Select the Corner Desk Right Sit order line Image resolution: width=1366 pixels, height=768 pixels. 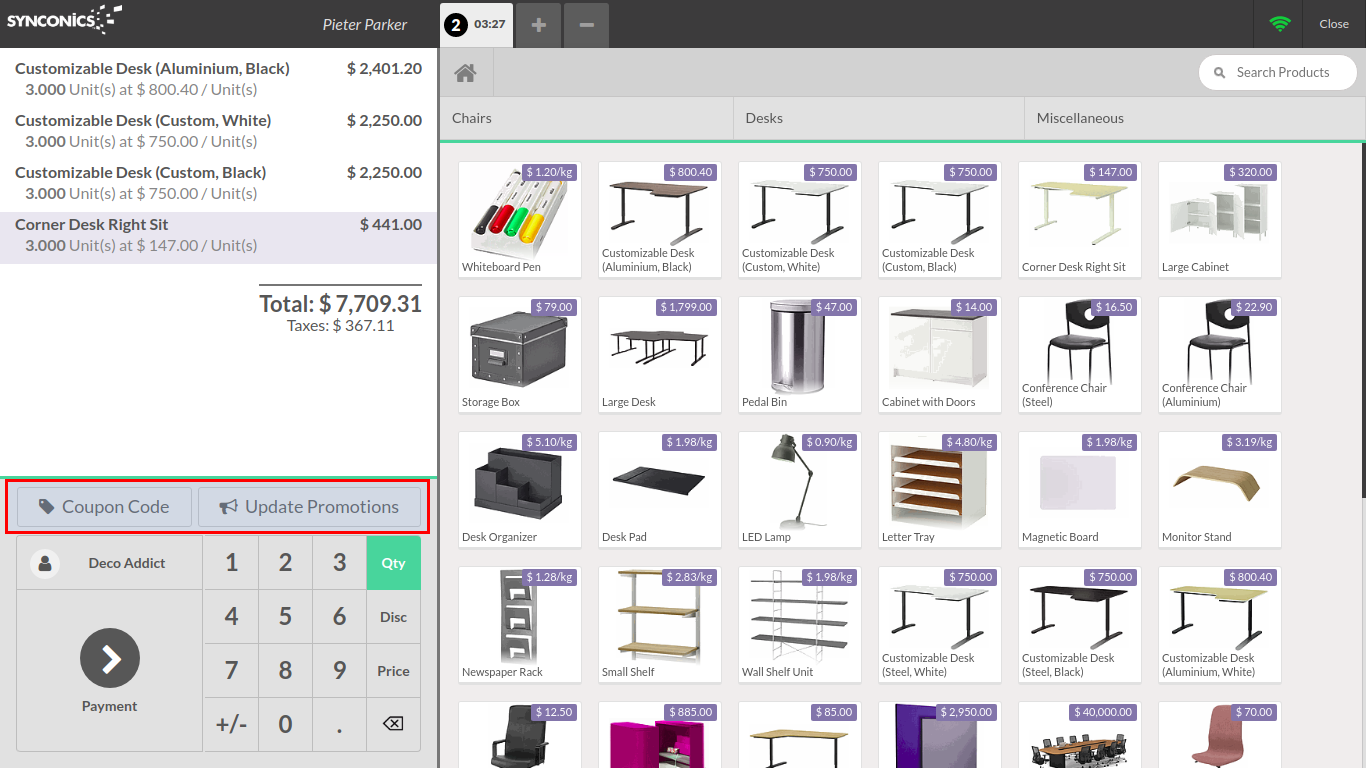[218, 235]
